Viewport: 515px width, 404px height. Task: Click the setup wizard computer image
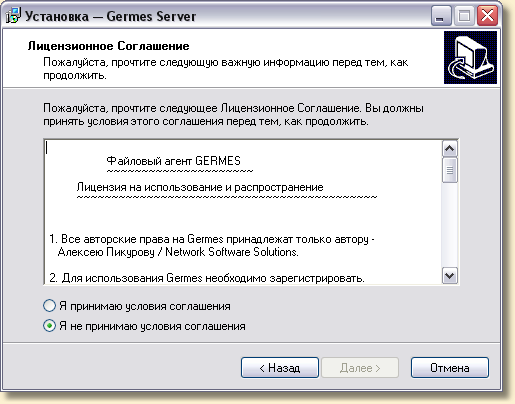point(470,57)
